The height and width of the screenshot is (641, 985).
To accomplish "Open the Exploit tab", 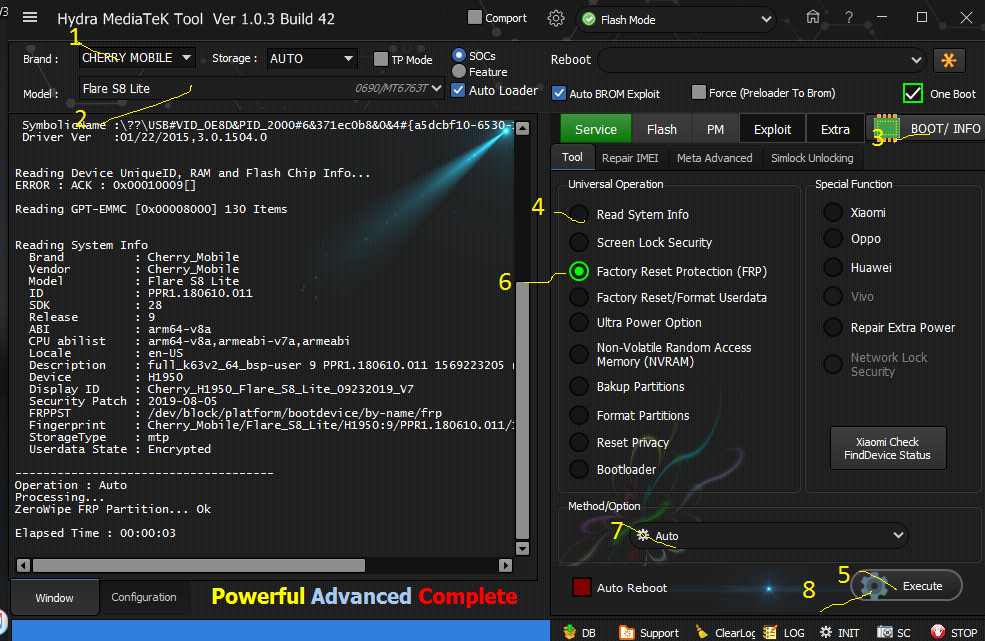I will coord(772,129).
